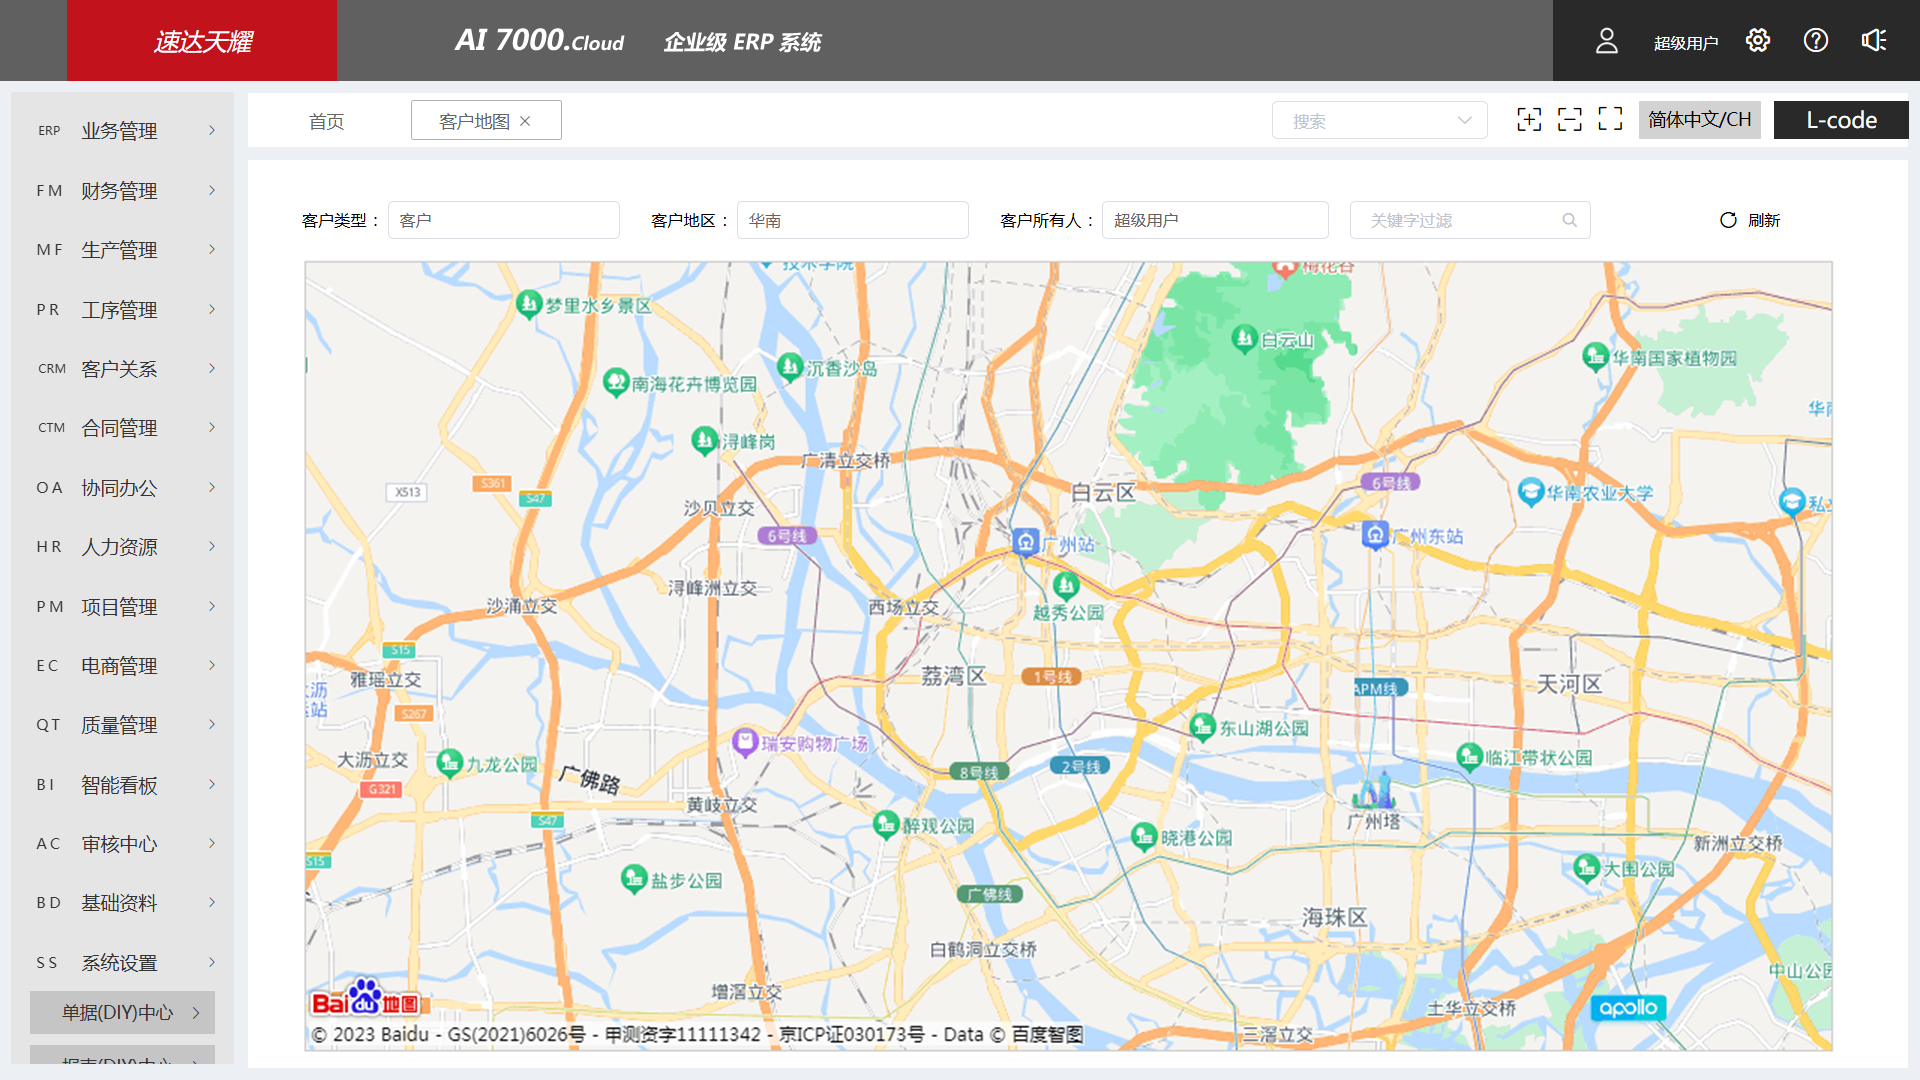
Task: Expand the 客户关系 CRM sidebar section
Action: point(122,368)
